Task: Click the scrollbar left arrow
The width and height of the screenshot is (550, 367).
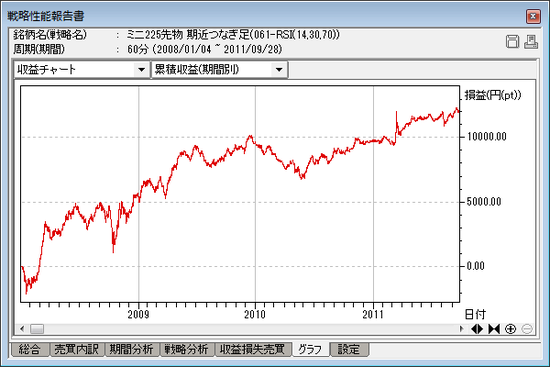Action: pyautogui.click(x=22, y=329)
